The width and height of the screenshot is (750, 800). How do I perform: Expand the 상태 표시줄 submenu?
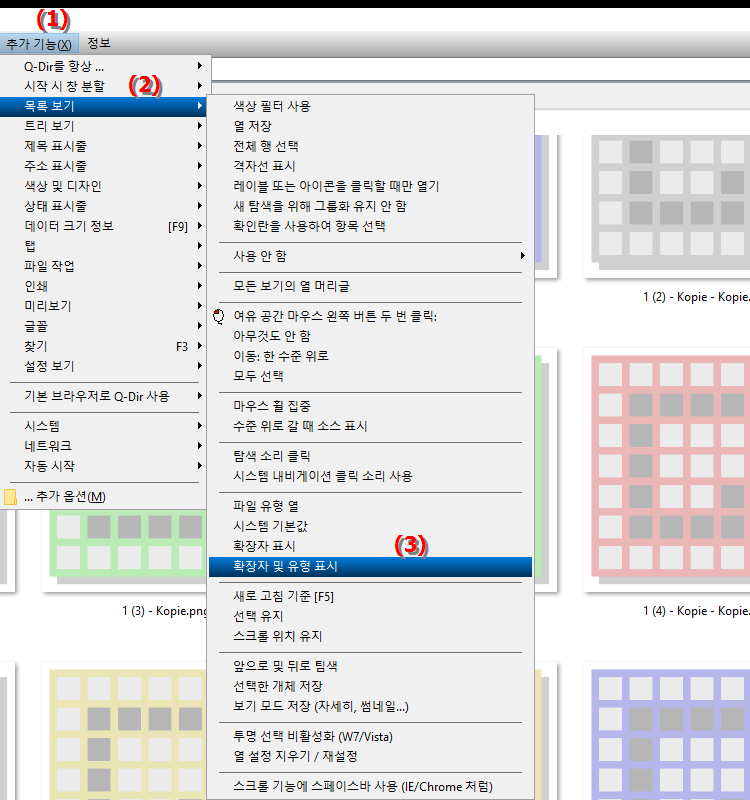coord(104,206)
